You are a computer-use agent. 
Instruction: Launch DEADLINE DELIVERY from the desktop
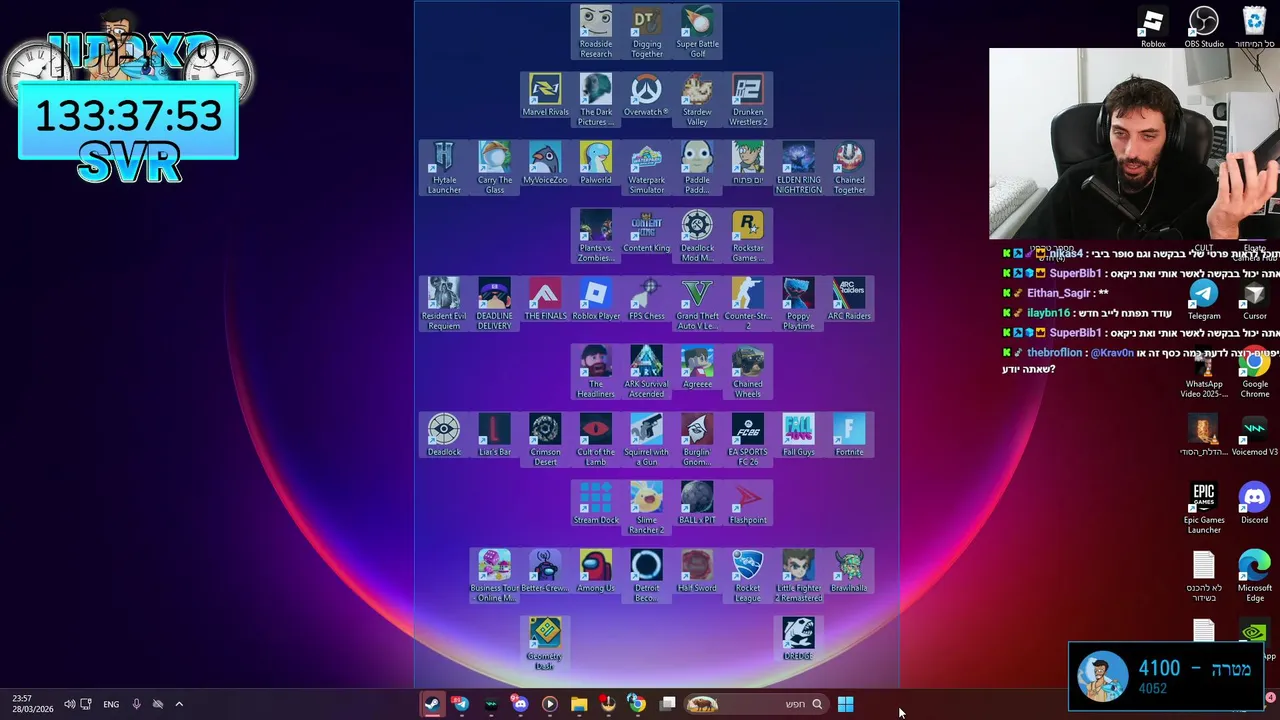[x=495, y=304]
